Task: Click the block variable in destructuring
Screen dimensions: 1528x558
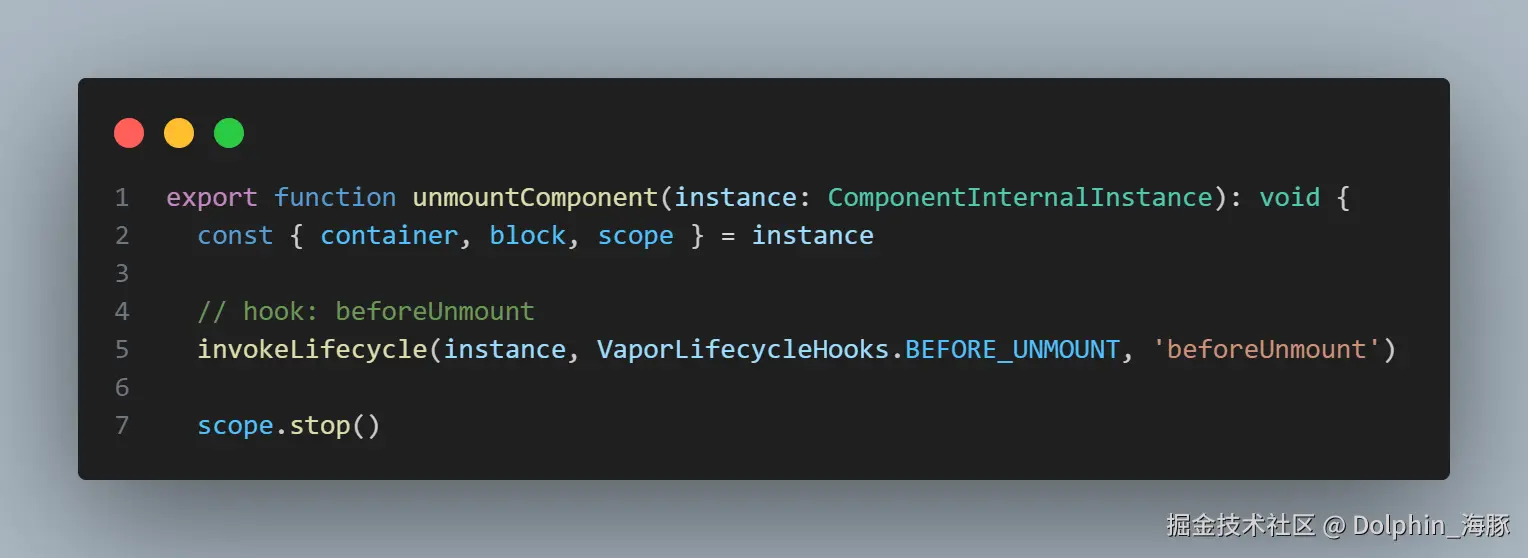Action: tap(527, 236)
